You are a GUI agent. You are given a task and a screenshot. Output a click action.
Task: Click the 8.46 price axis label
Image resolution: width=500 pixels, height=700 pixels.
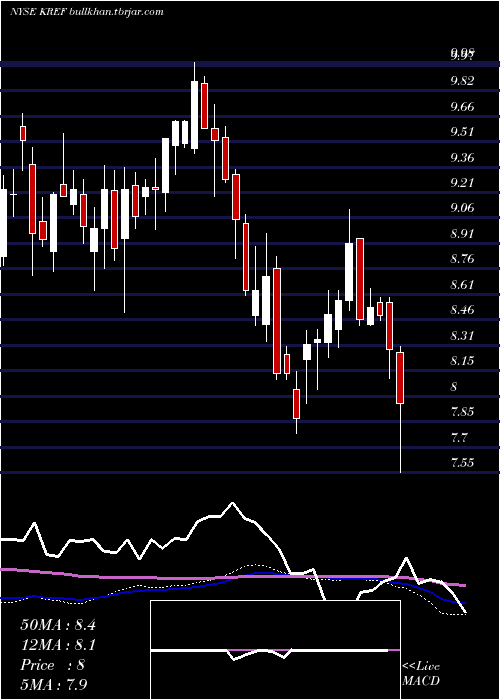click(462, 309)
